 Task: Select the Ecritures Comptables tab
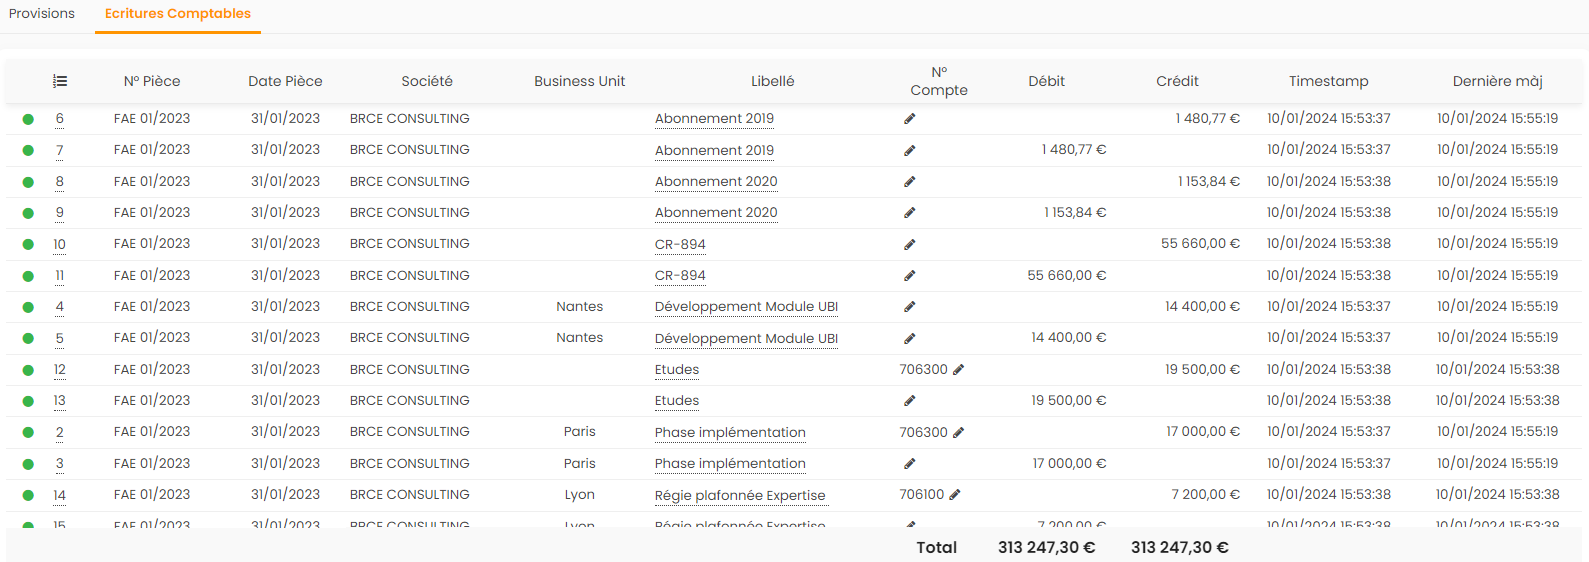click(x=178, y=14)
